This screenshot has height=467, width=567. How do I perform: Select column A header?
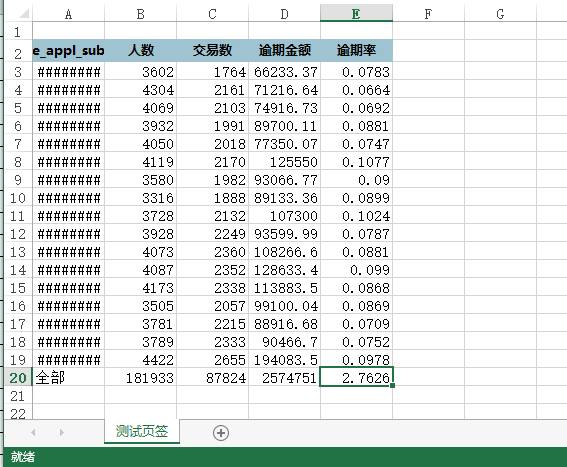coord(68,13)
